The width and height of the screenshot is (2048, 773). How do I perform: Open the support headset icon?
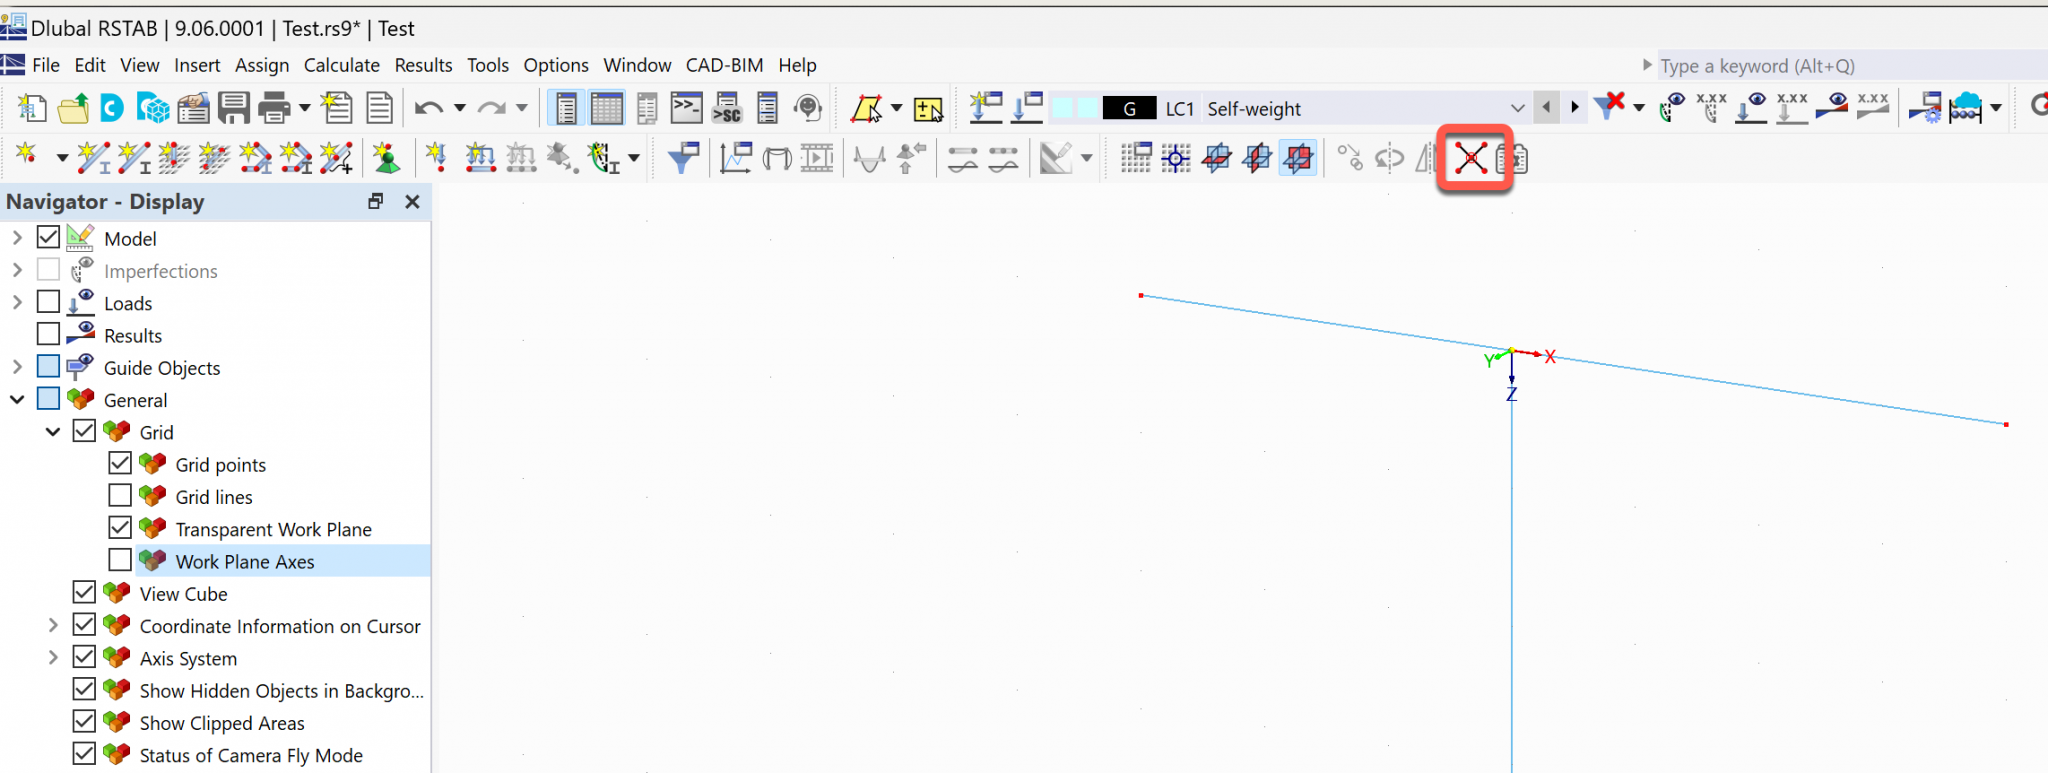tap(808, 108)
